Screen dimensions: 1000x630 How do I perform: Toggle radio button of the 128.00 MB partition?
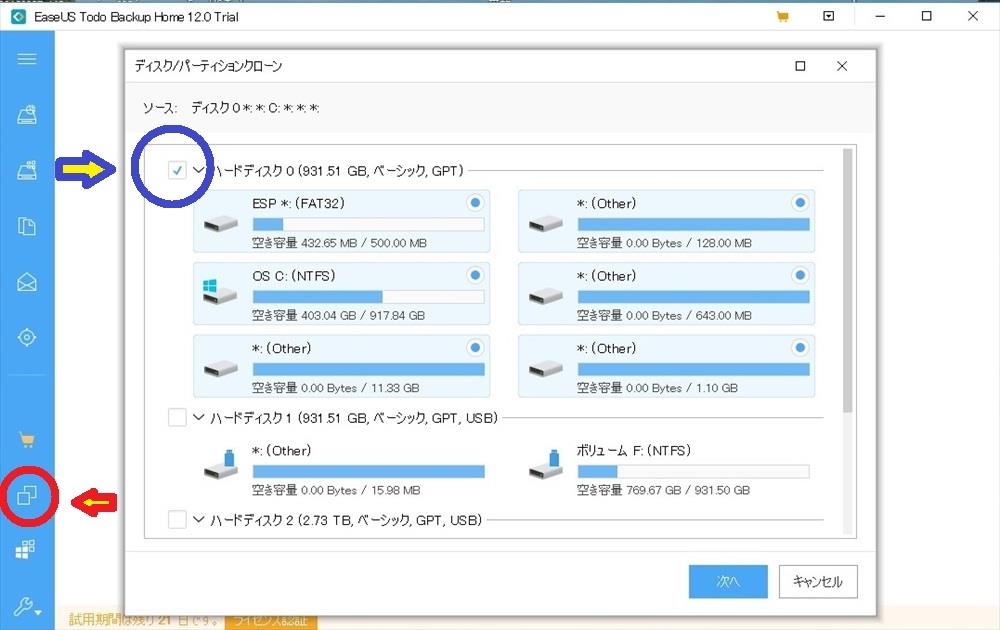(x=800, y=203)
